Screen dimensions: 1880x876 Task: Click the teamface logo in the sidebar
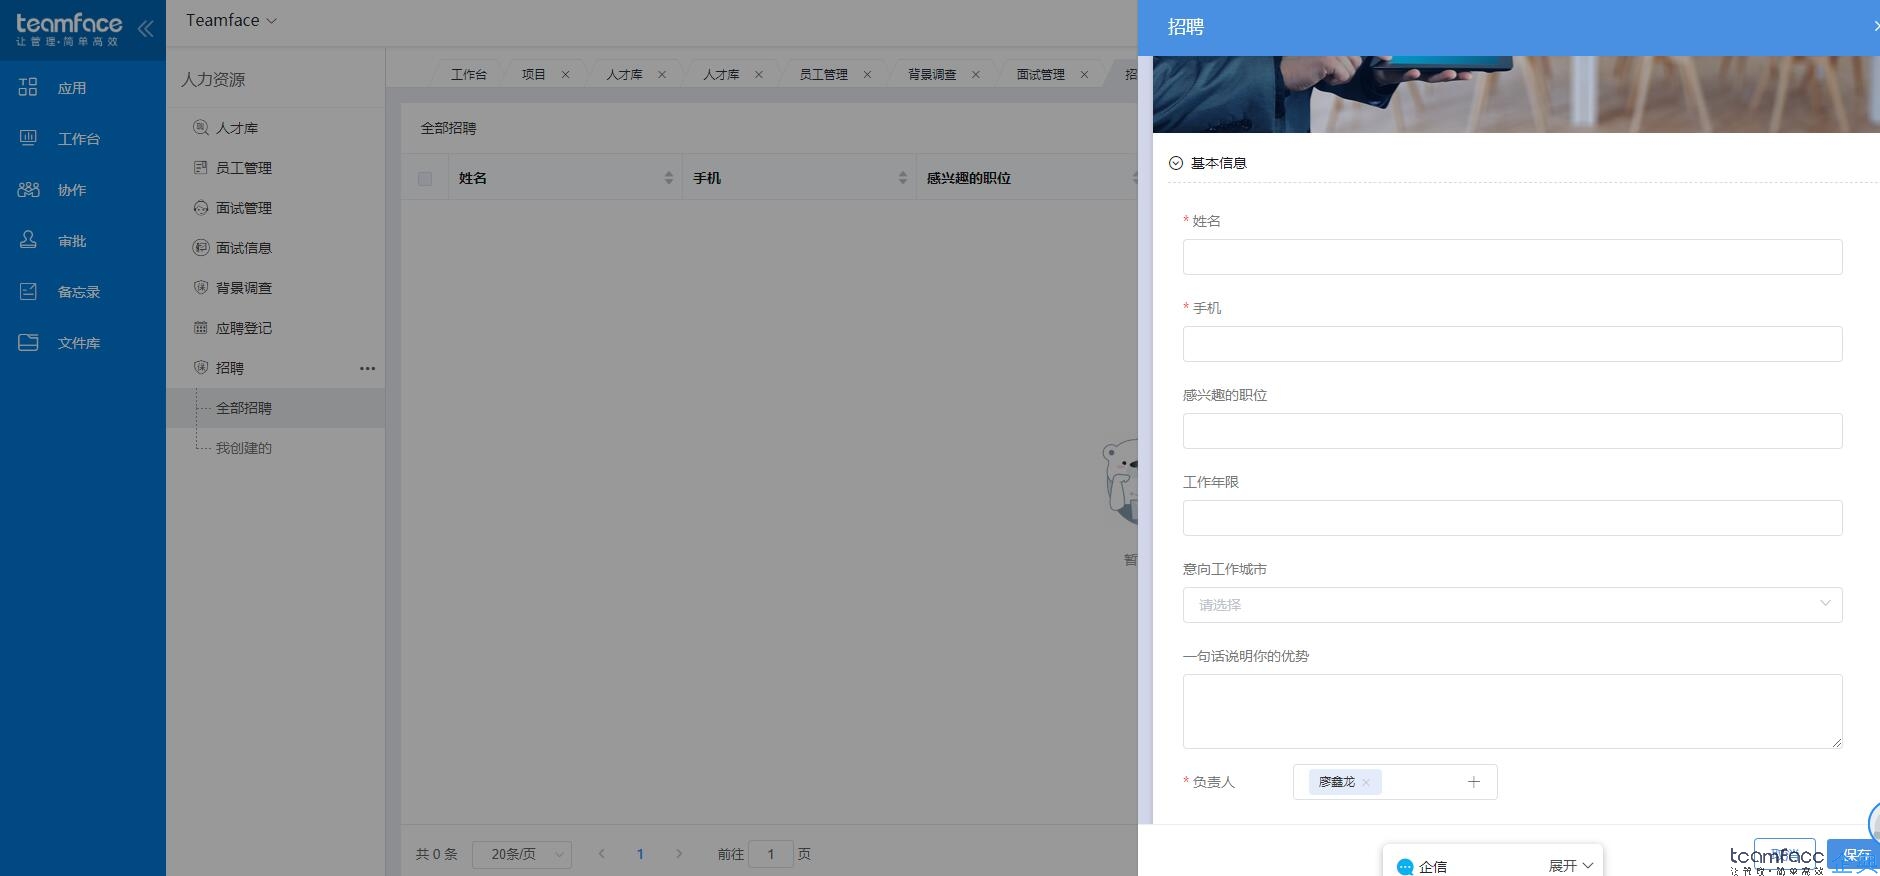[69, 29]
